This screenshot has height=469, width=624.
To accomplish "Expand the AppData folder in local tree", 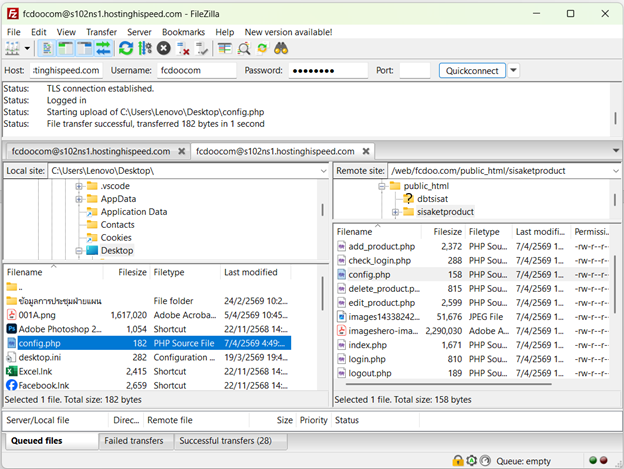I will click(78, 199).
